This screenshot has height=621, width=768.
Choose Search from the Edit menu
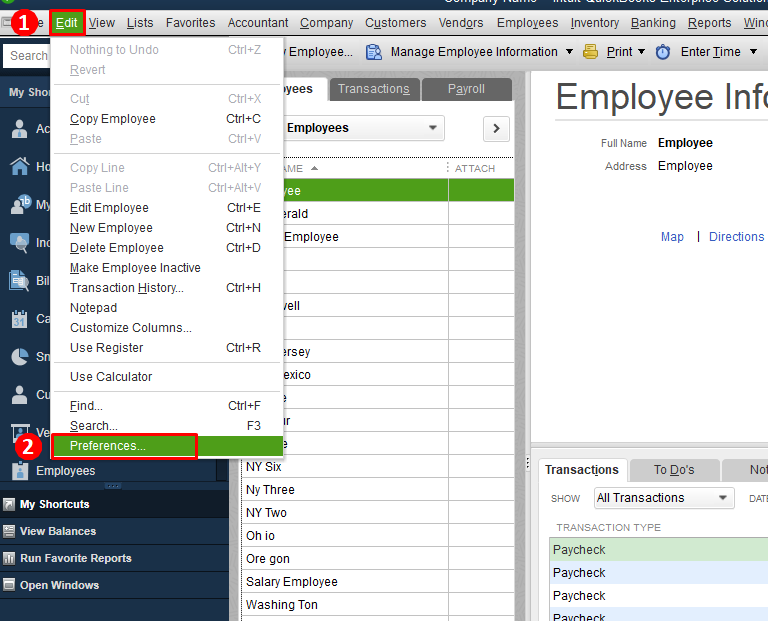coord(167,426)
